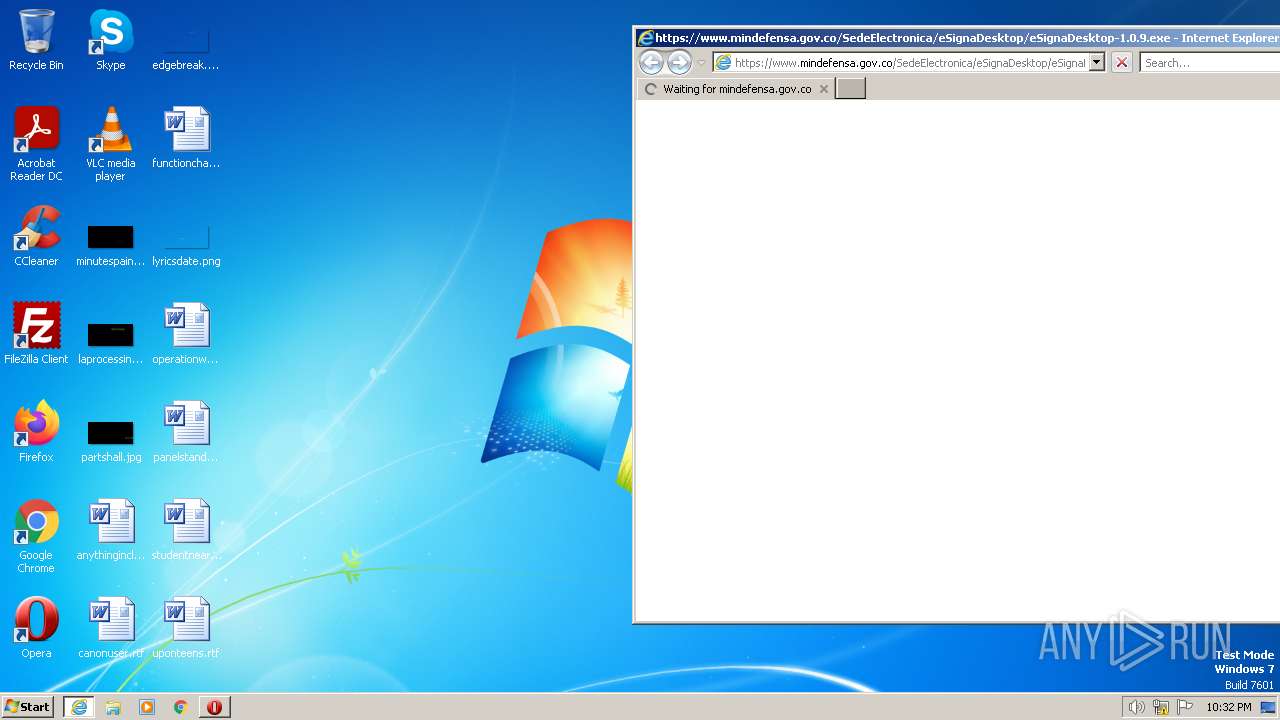Open Windows Media Player taskbar icon
Image resolution: width=1280 pixels, height=720 pixels.
pos(147,707)
